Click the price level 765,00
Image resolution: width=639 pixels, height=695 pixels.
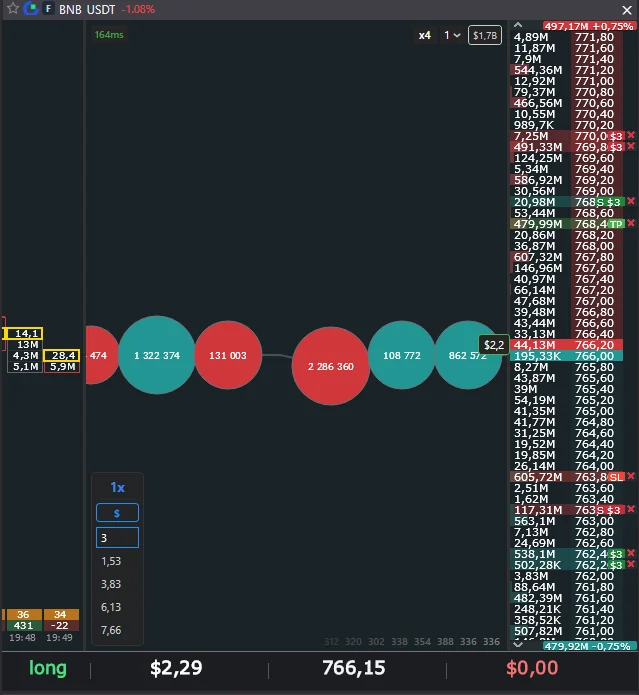[x=595, y=411]
